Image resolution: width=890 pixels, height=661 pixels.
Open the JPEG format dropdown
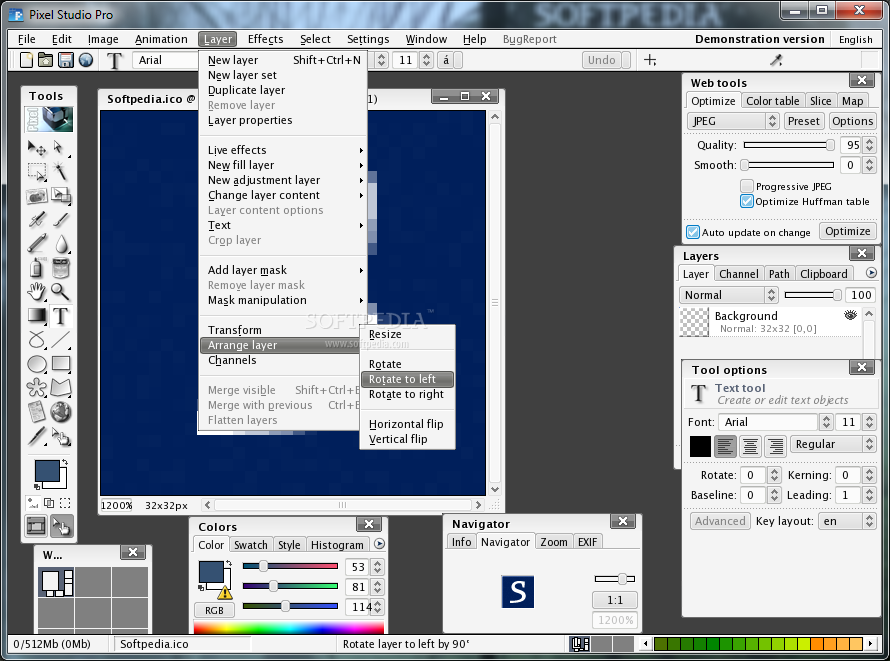pos(732,121)
